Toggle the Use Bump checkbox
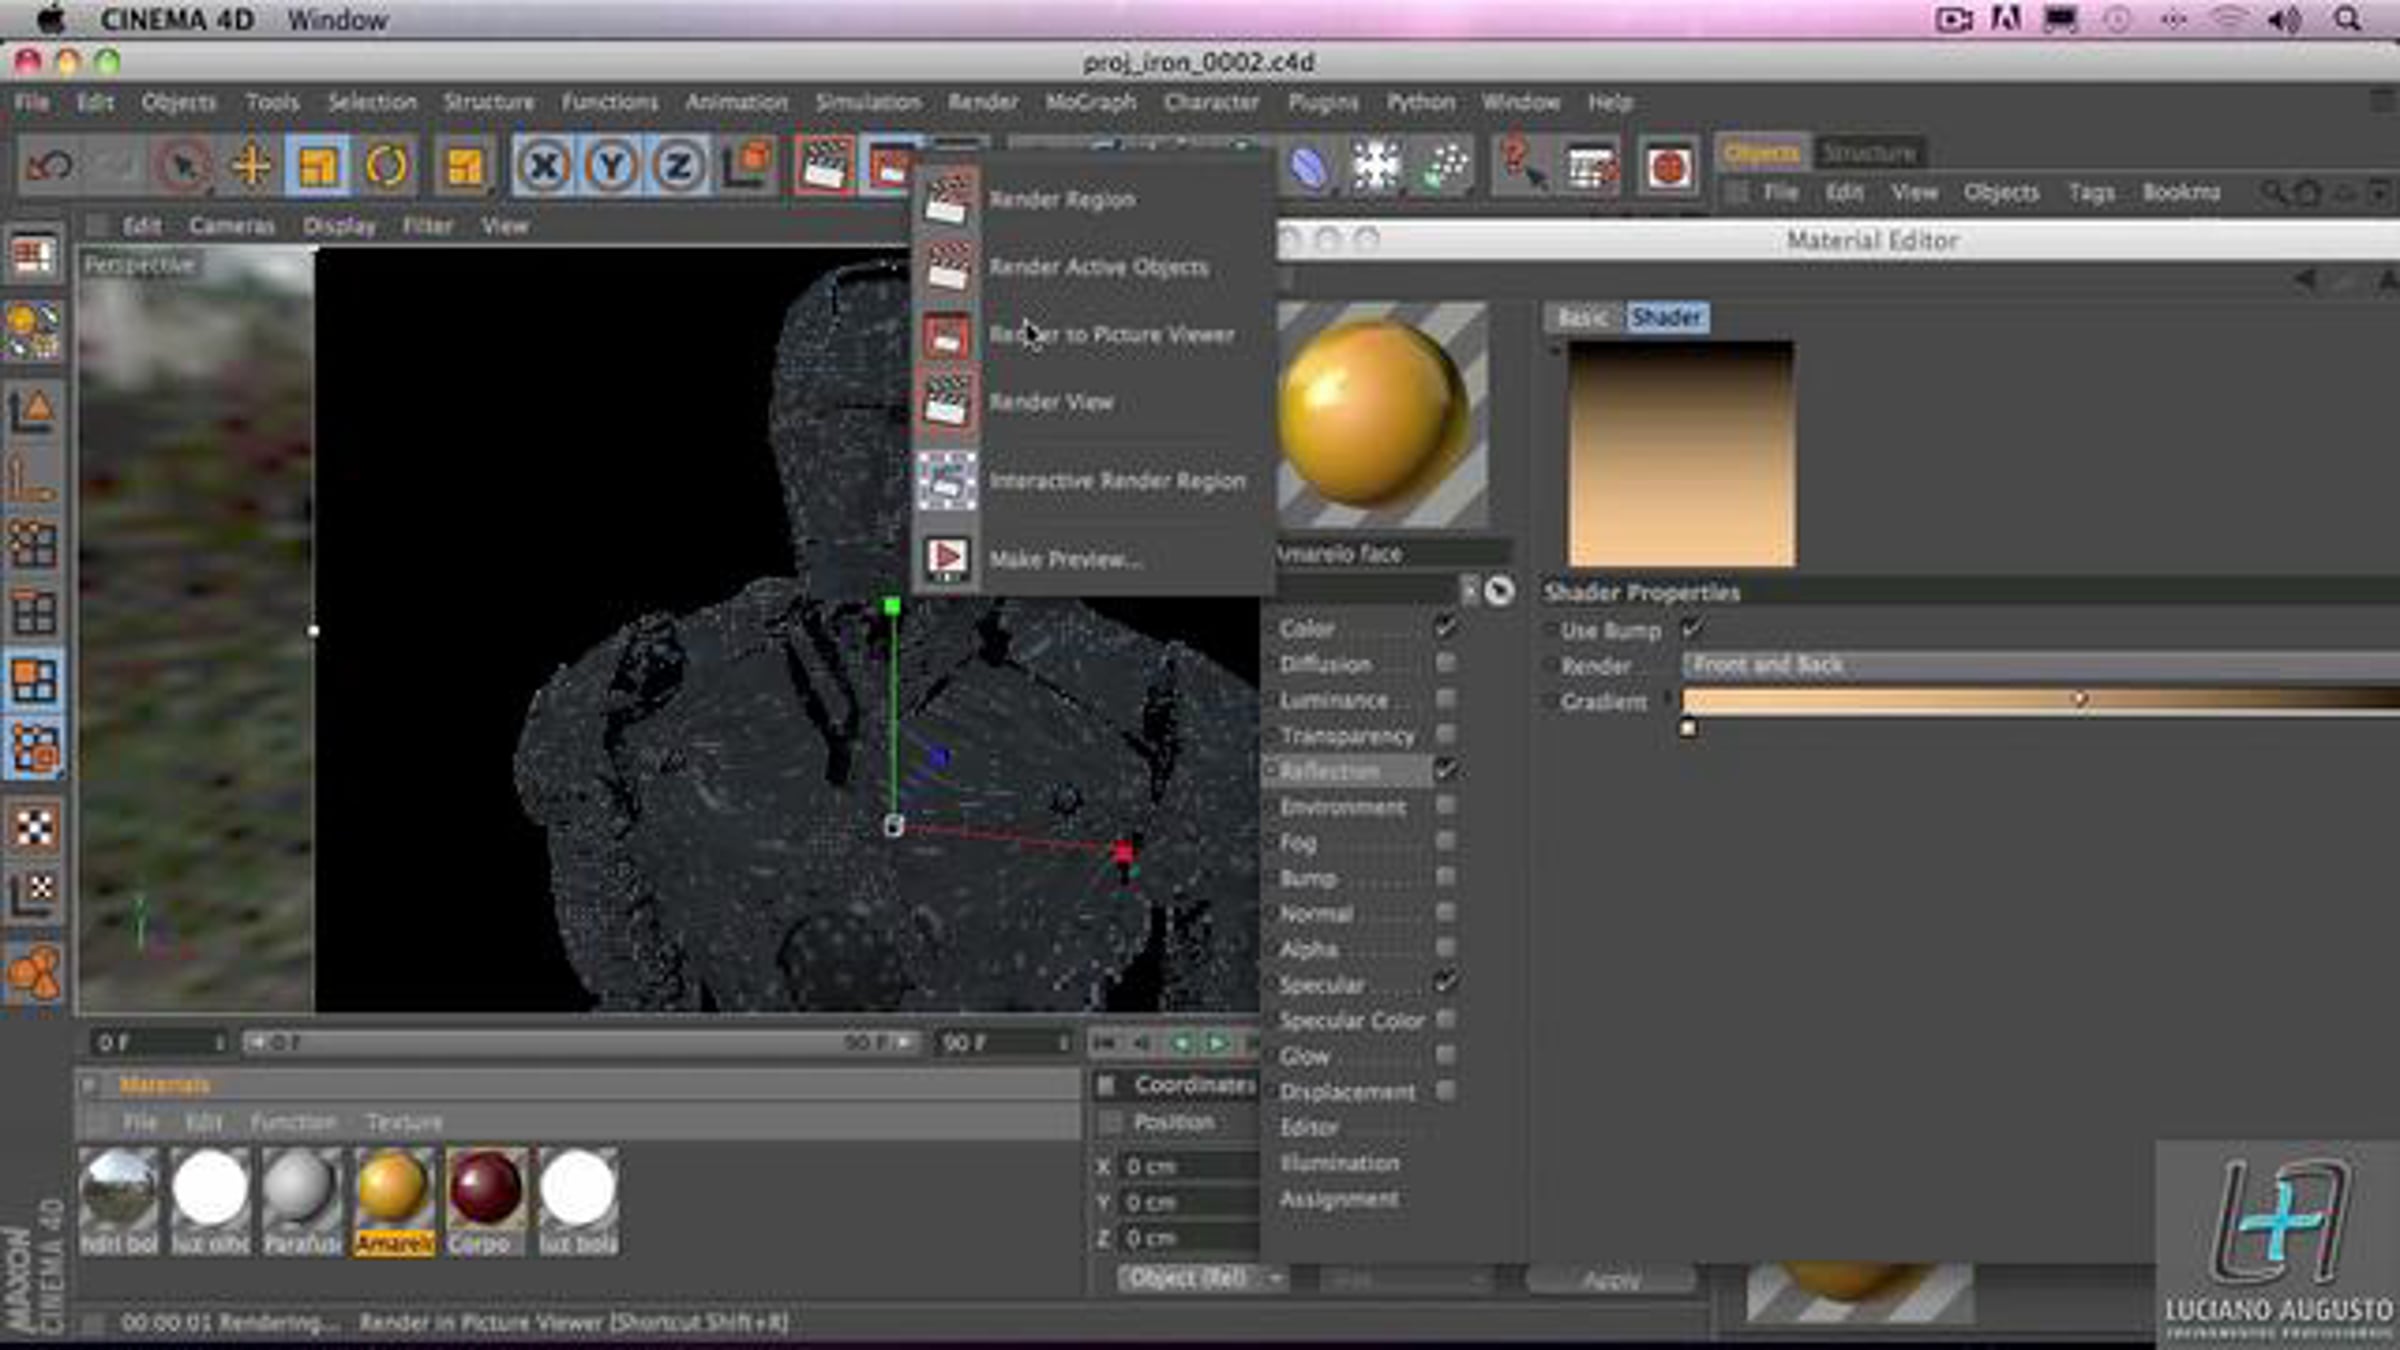Image resolution: width=2400 pixels, height=1350 pixels. tap(1692, 630)
